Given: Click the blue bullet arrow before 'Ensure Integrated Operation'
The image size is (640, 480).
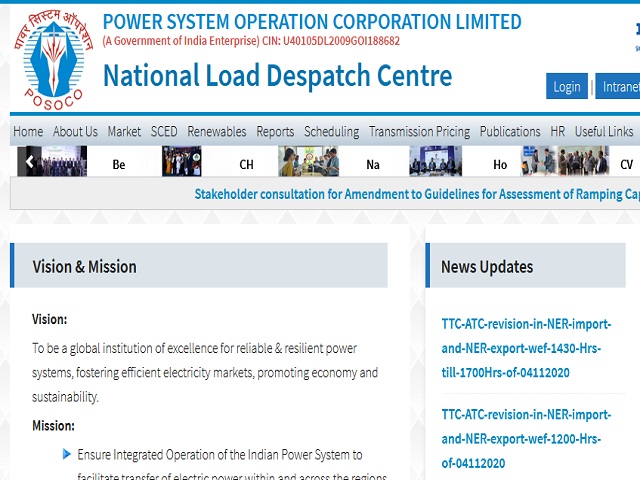Looking at the screenshot, I should click(x=67, y=454).
